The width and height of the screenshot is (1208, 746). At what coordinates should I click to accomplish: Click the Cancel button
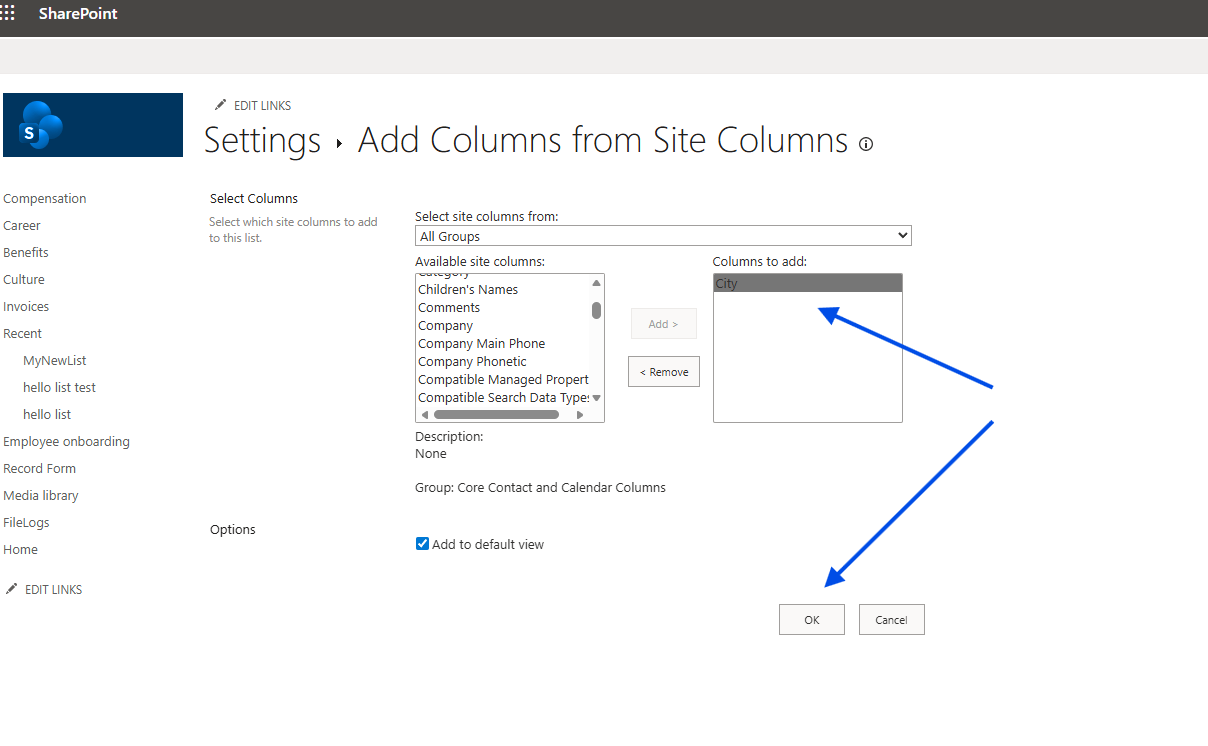[x=891, y=620]
